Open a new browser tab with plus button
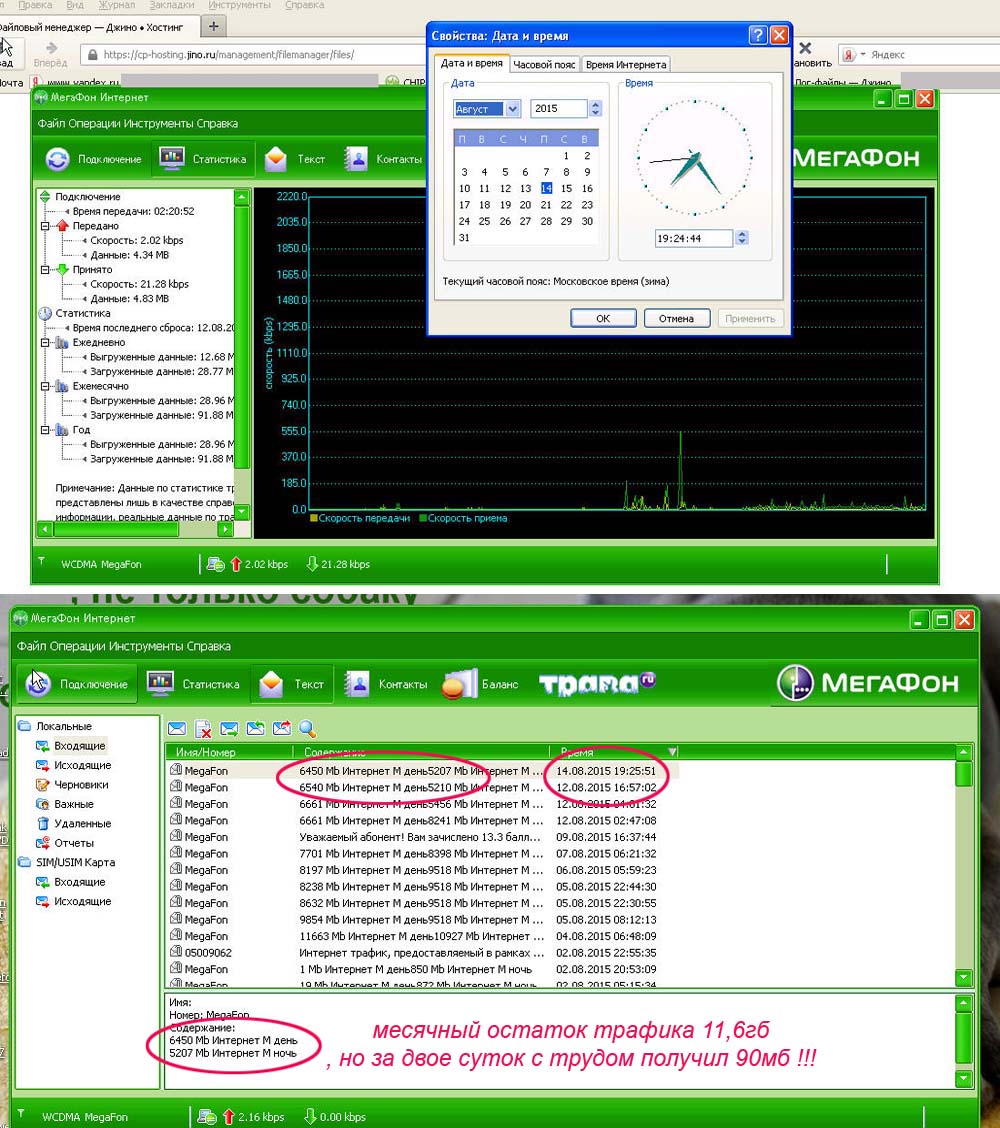 (214, 27)
